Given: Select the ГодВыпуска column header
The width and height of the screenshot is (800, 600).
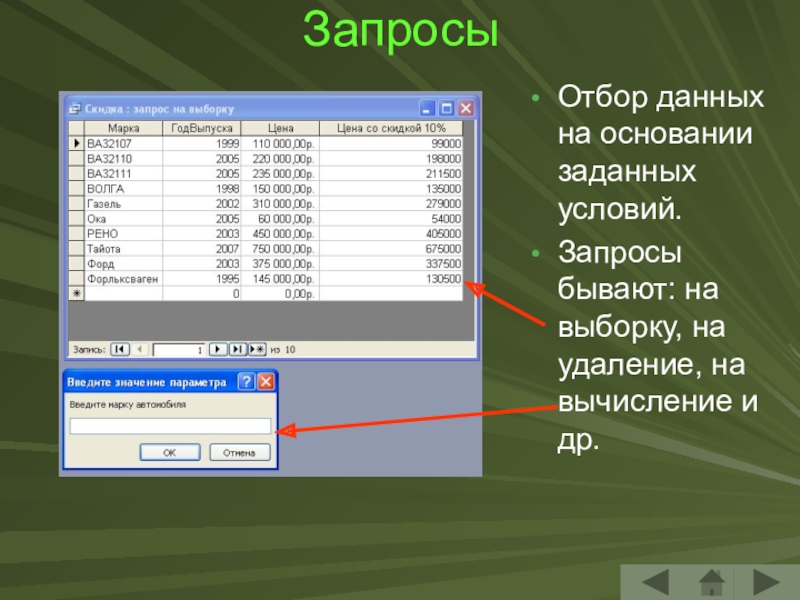Looking at the screenshot, I should [201, 129].
